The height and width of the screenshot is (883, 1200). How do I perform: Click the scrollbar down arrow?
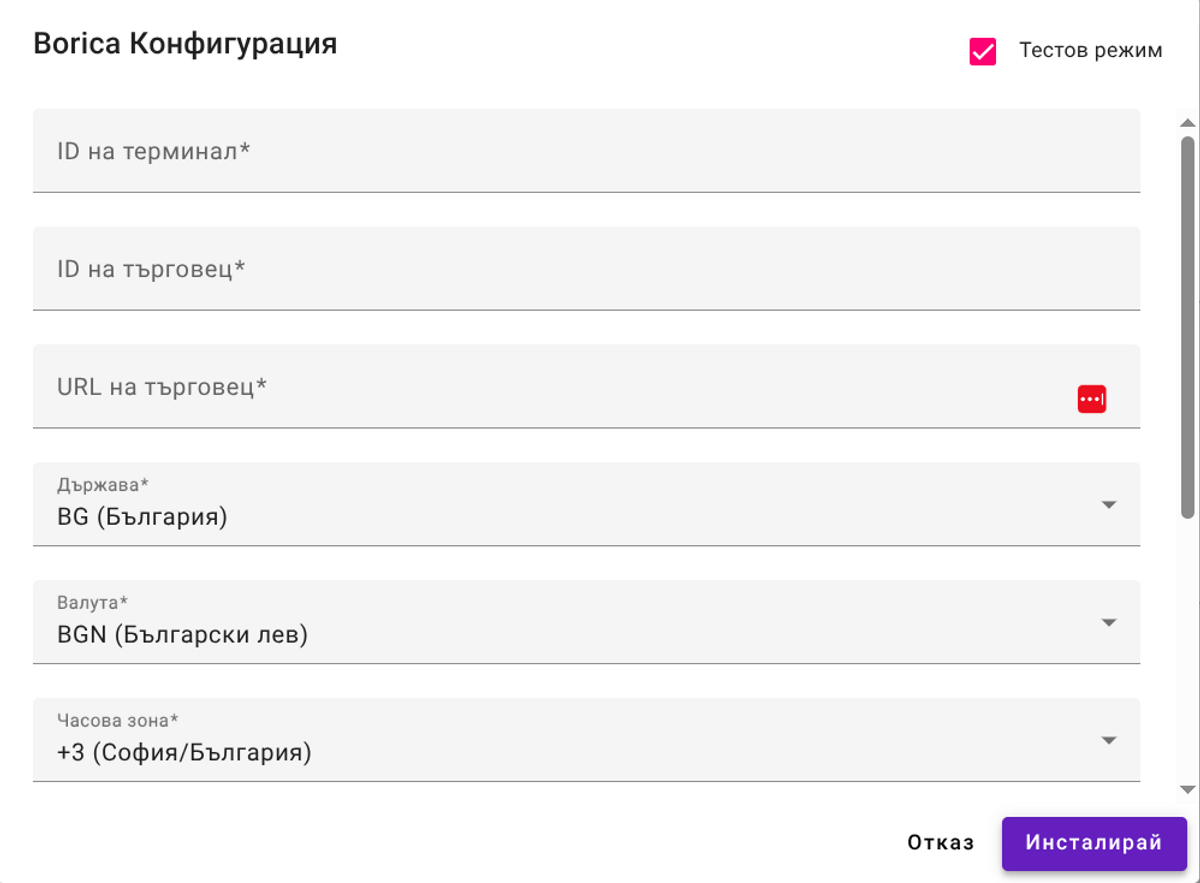1188,790
